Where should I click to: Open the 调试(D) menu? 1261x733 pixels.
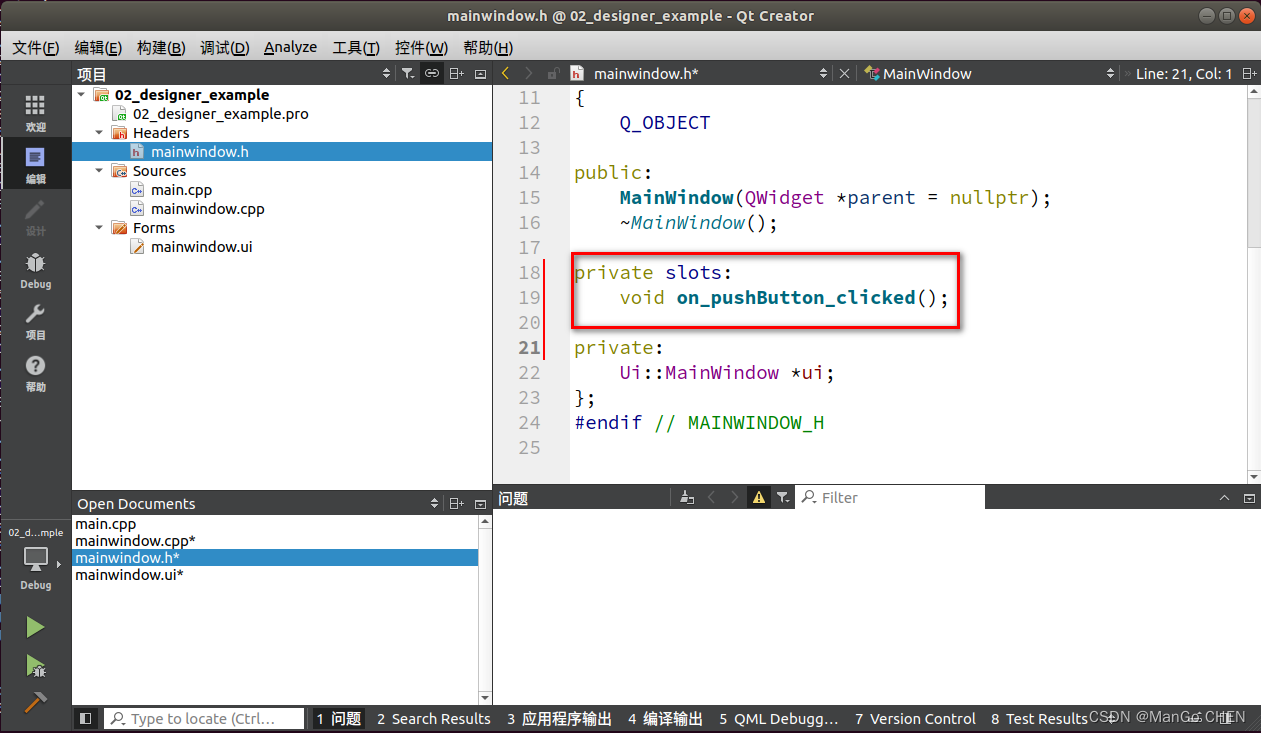(224, 47)
